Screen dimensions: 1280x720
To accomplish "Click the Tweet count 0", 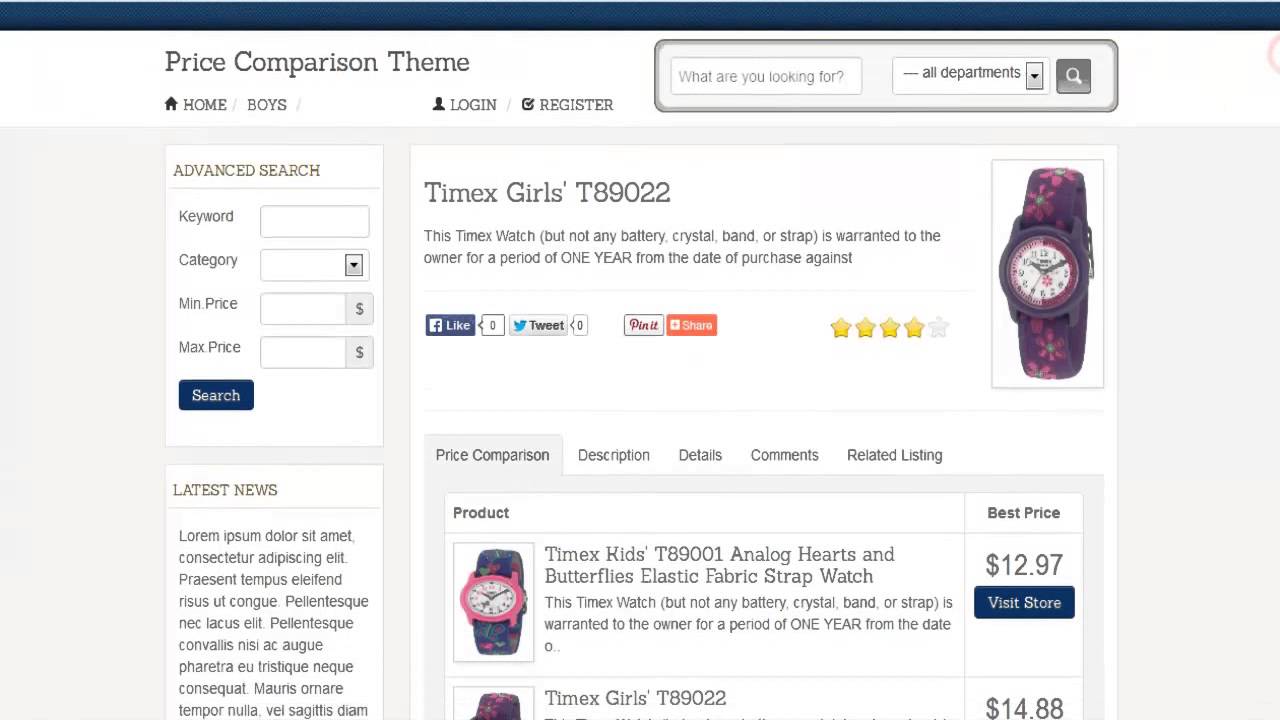I will click(579, 325).
